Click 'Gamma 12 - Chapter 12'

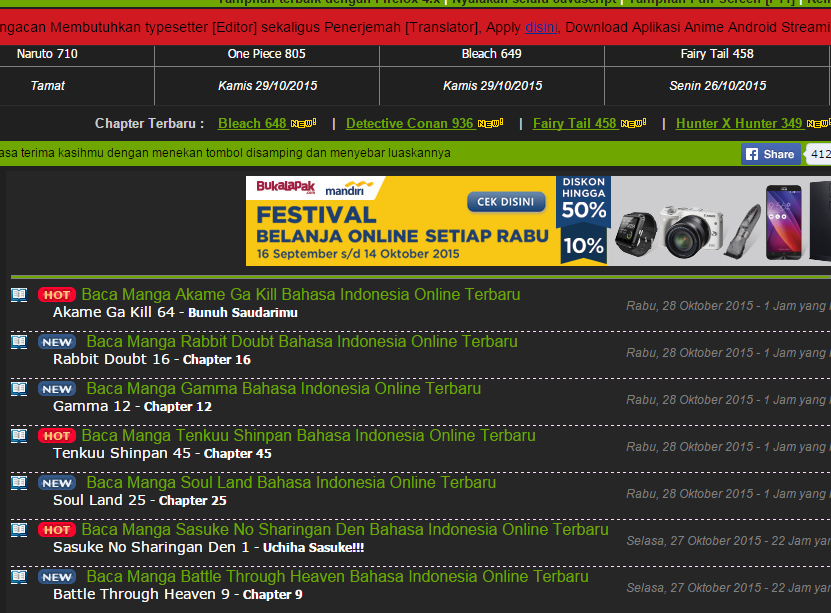pyautogui.click(x=132, y=407)
